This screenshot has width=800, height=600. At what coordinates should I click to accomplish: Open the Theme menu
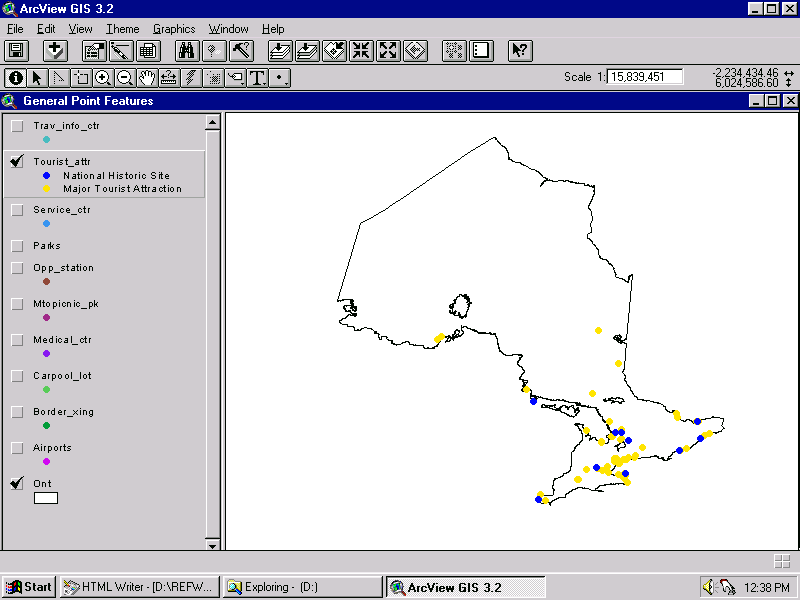click(122, 29)
